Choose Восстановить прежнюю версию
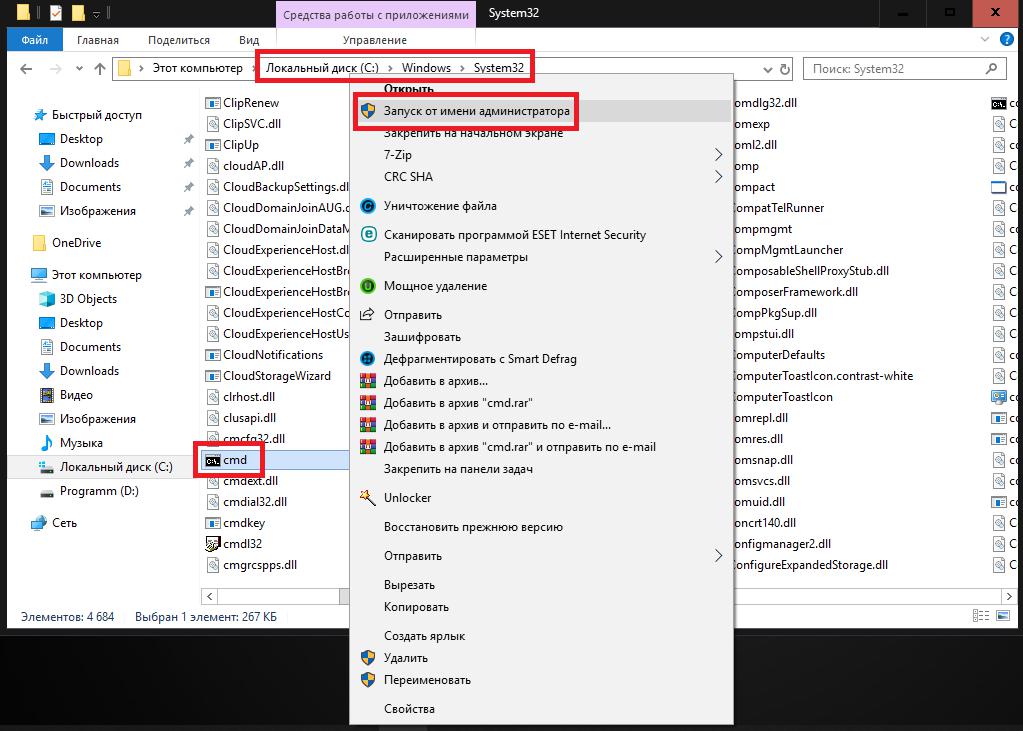Screen dimensions: 1023x731 (542, 527)
